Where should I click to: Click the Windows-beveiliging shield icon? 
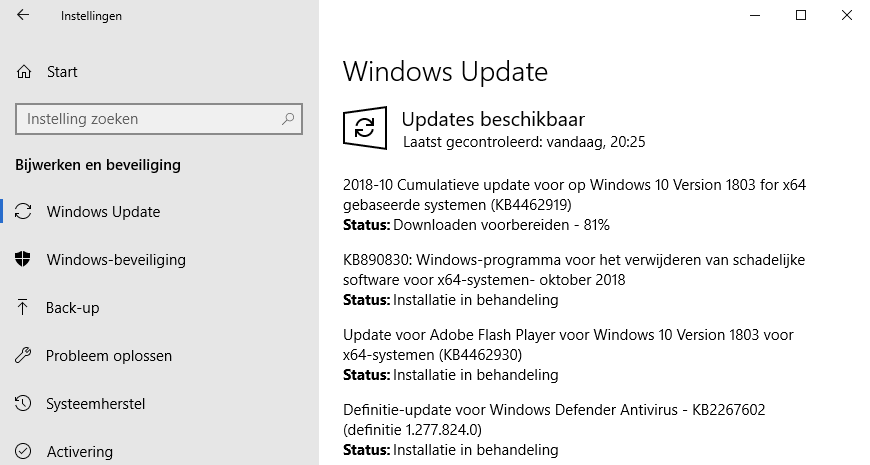coord(23,260)
